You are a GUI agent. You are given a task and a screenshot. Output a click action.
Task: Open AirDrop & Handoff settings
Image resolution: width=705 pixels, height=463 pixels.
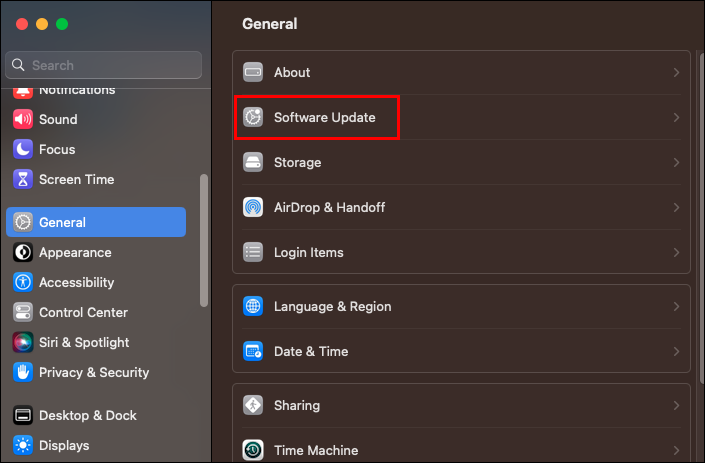[x=329, y=207]
